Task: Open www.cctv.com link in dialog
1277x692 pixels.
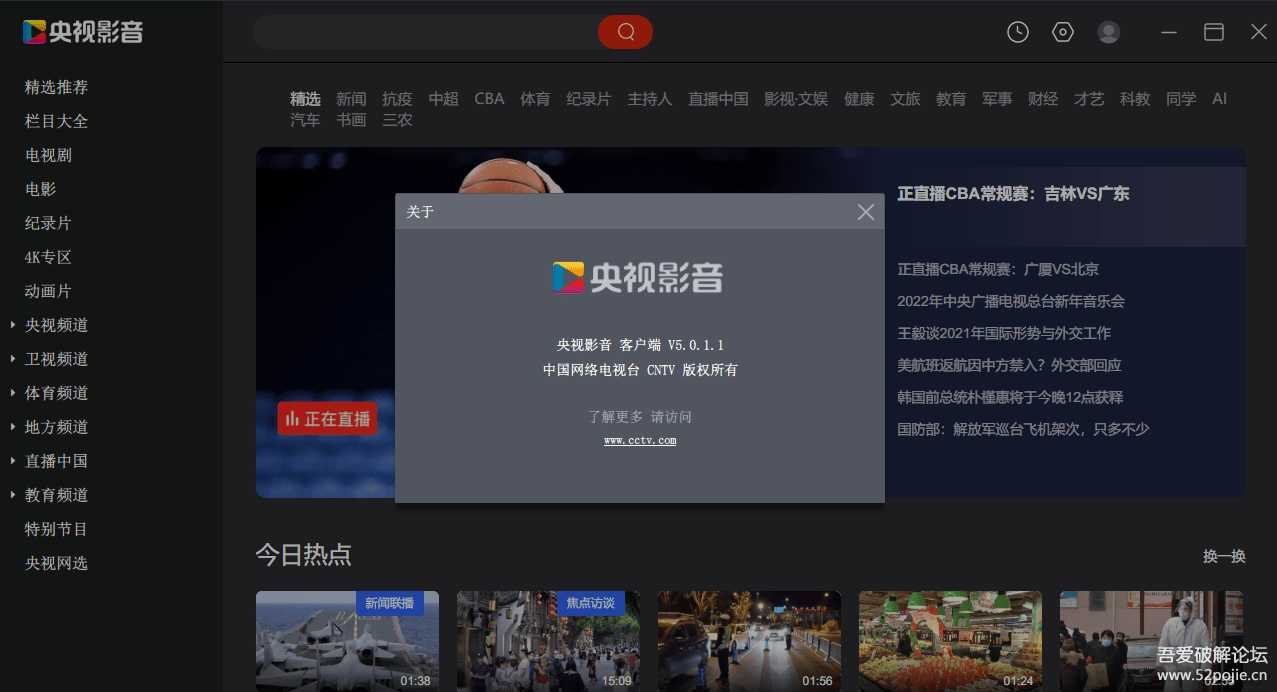Action: (x=640, y=440)
